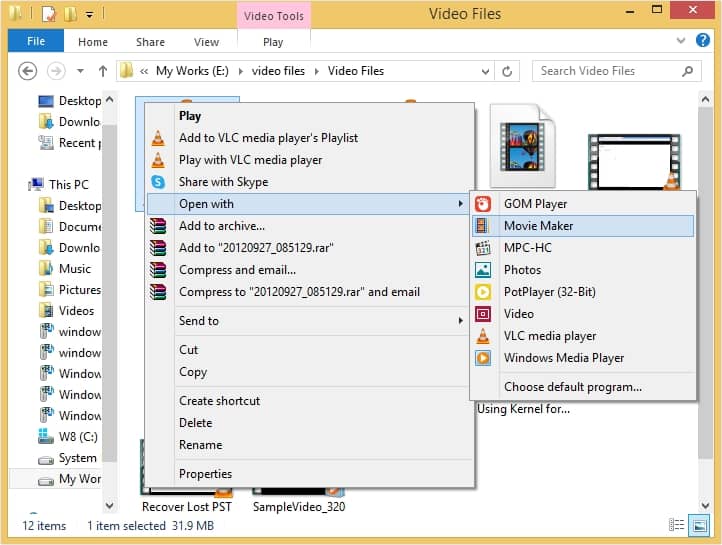Click the Movie Maker filmstrip icon
The width and height of the screenshot is (722, 545).
click(482, 226)
